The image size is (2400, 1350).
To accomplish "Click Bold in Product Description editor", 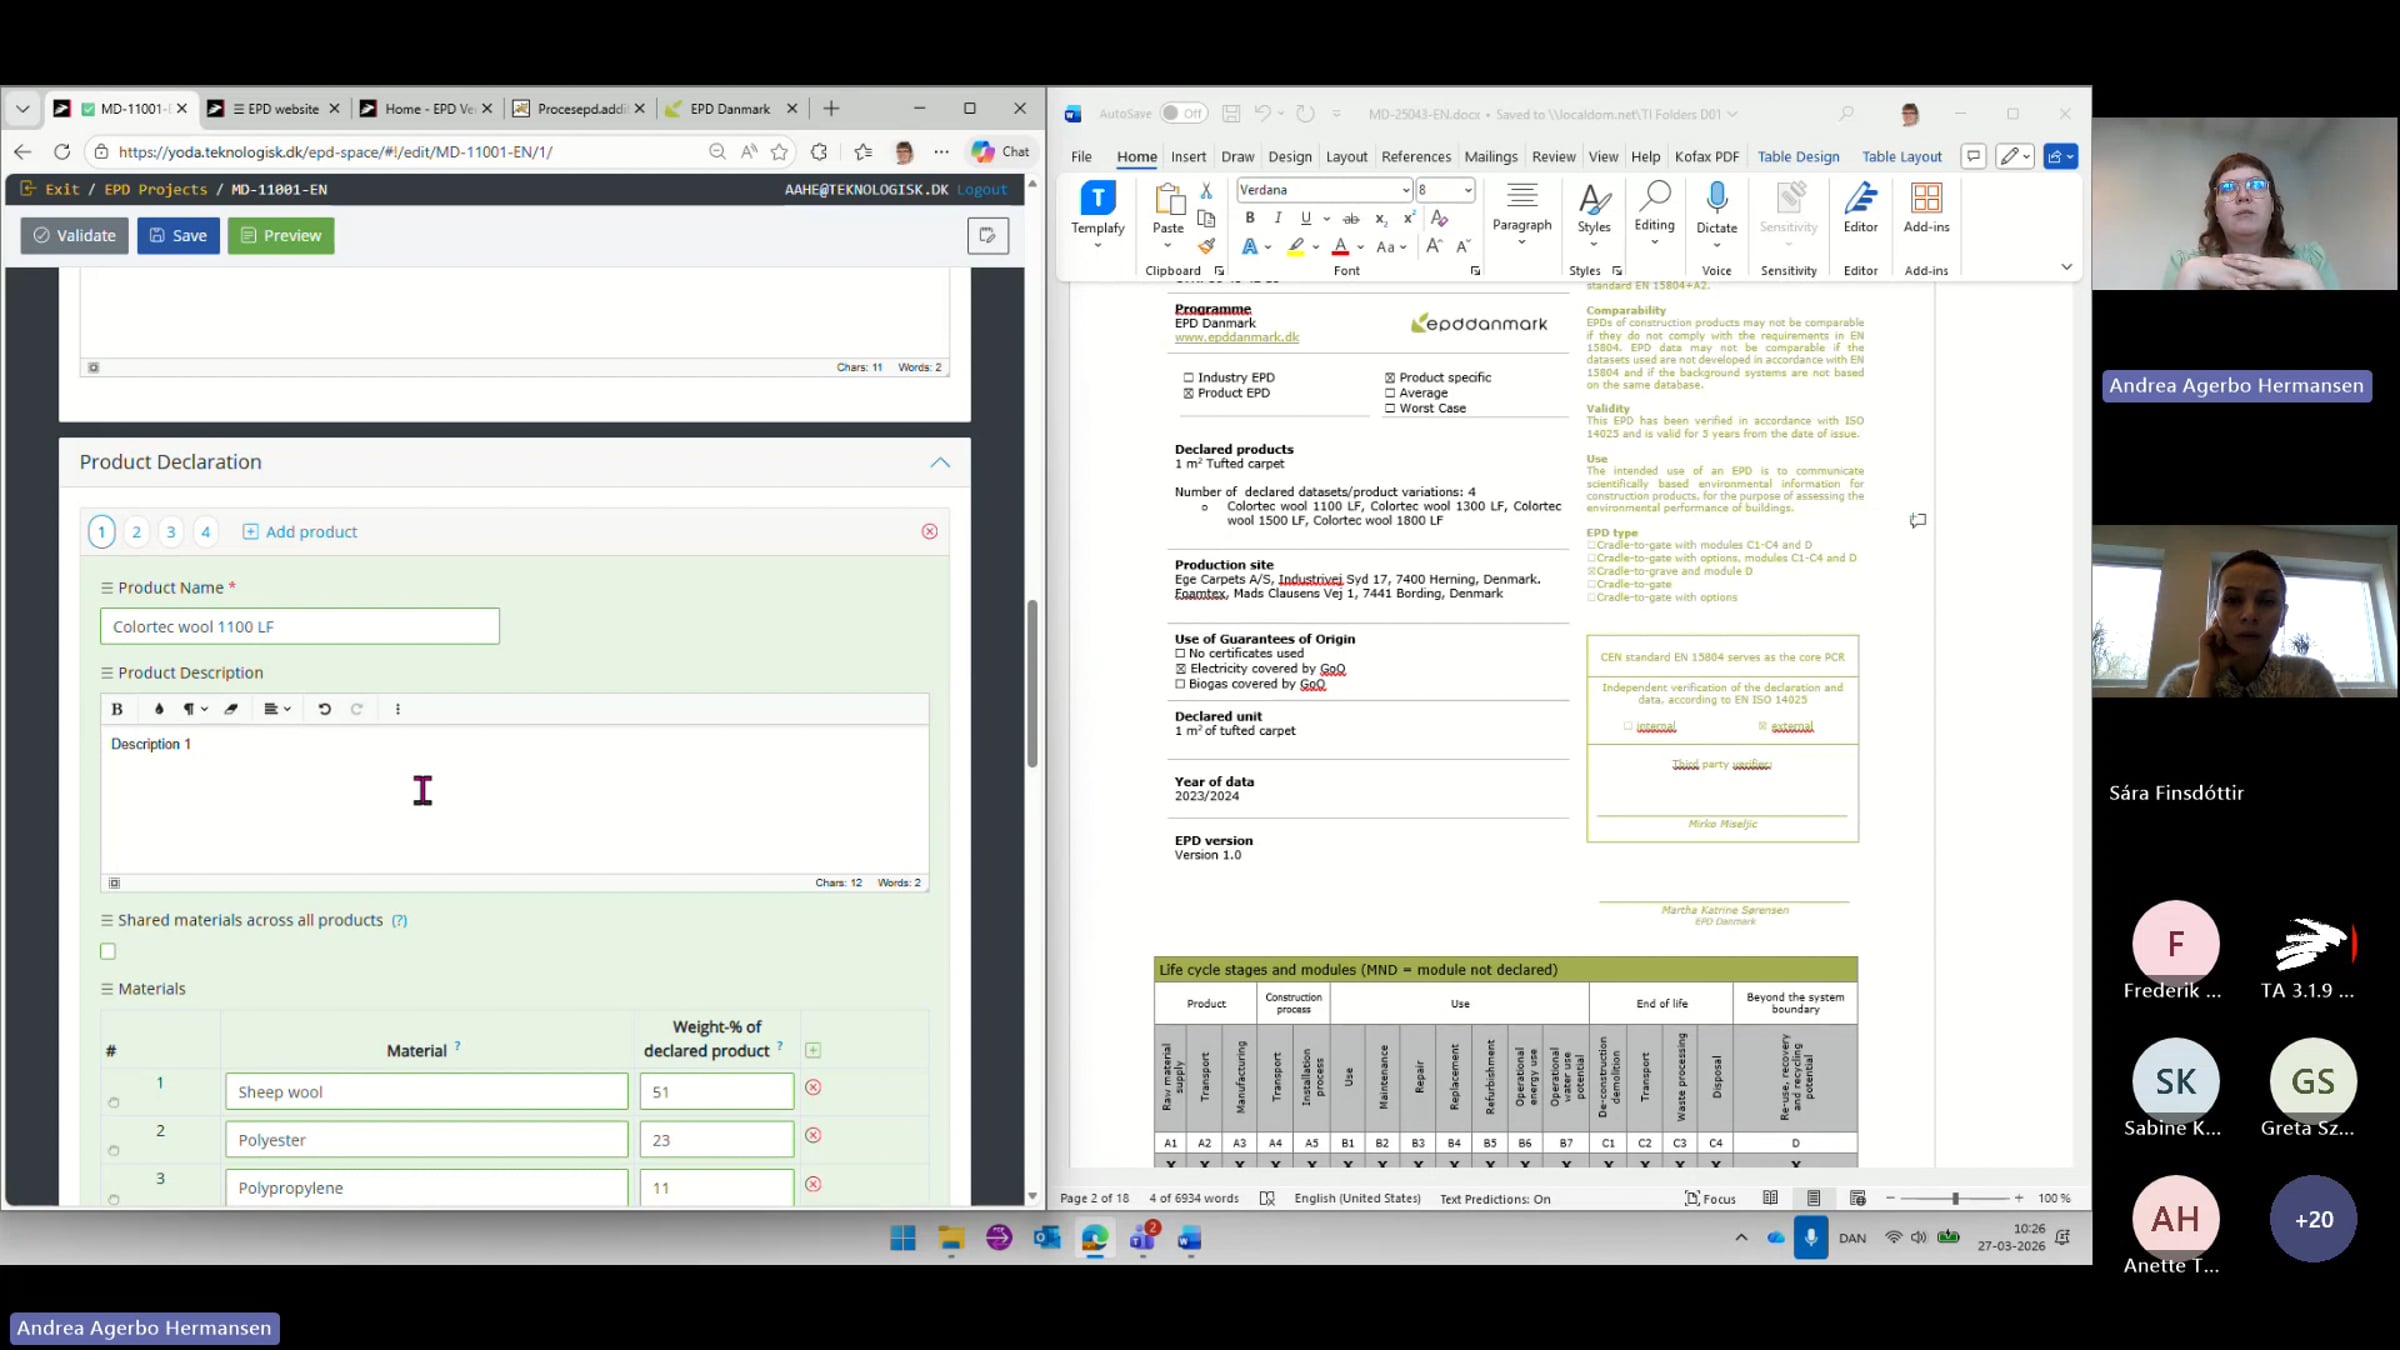I will 117,709.
